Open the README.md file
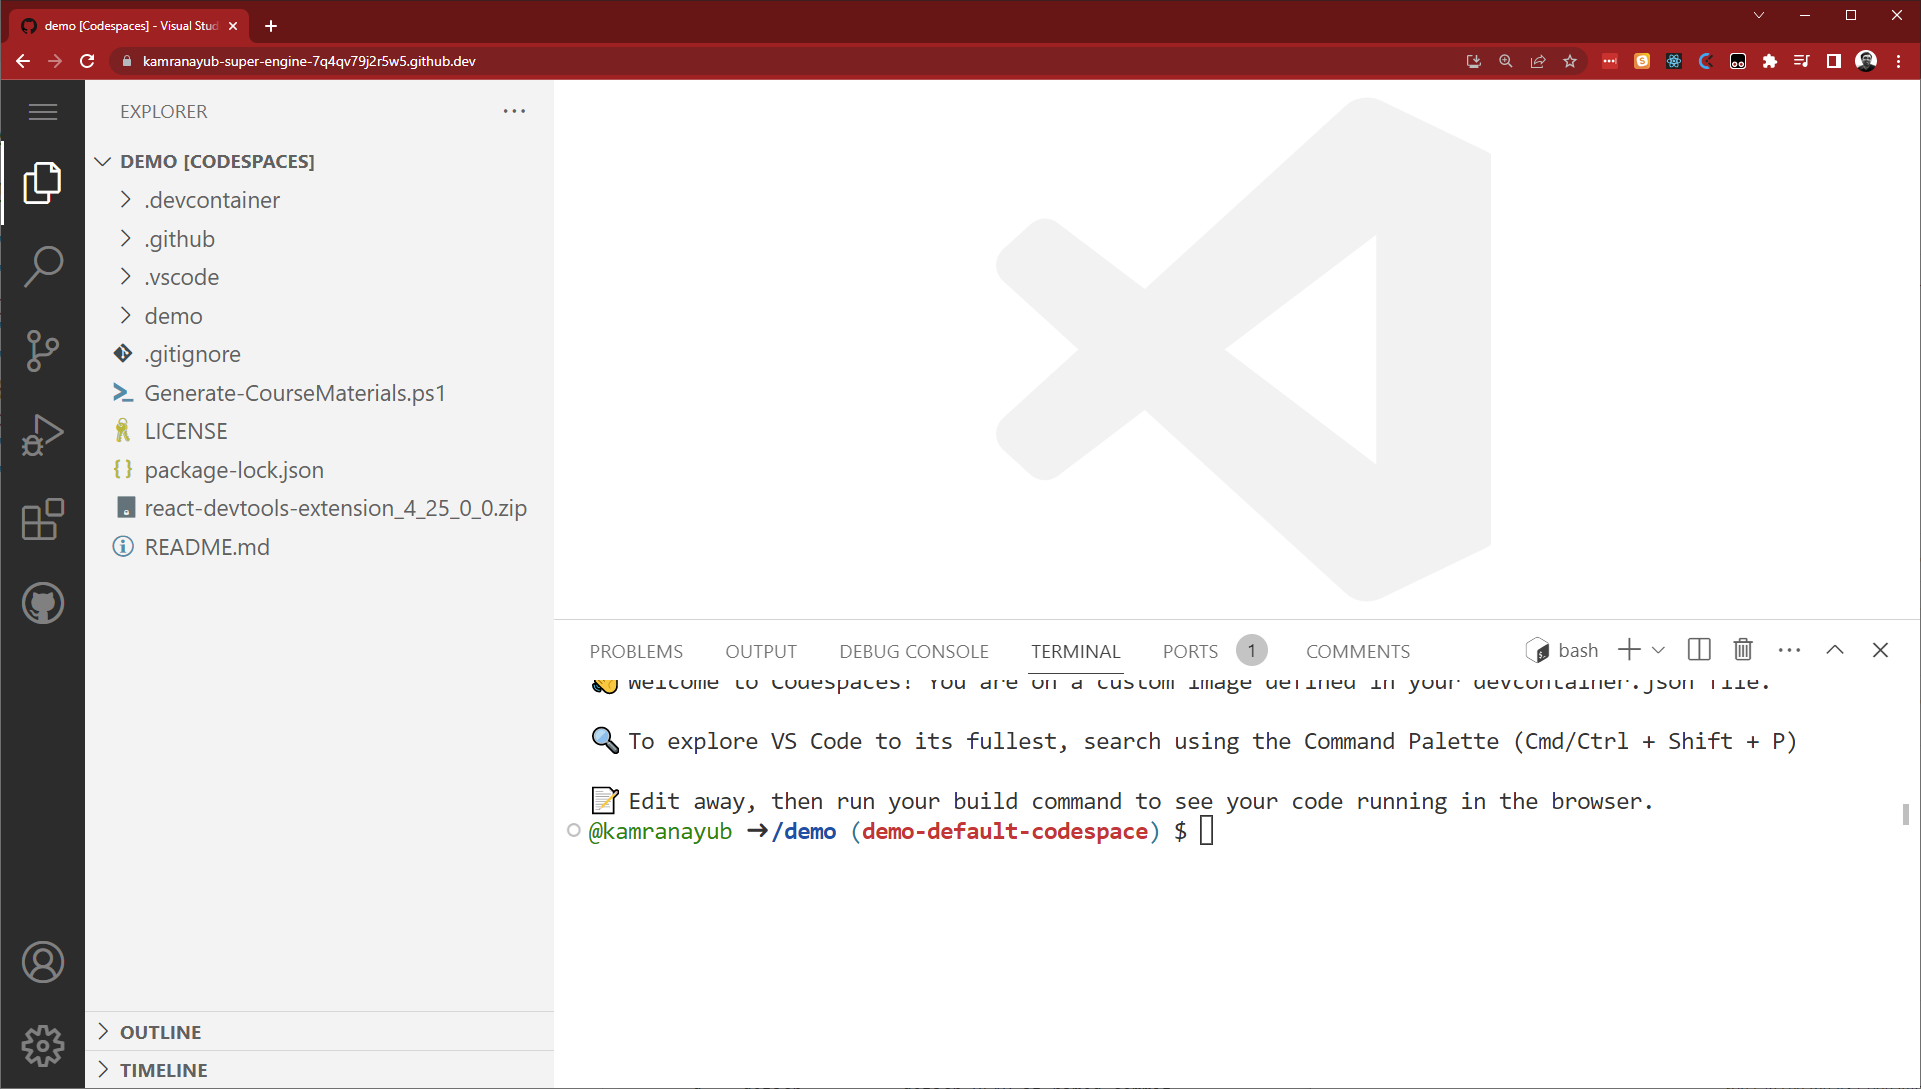The image size is (1921, 1089). (207, 547)
